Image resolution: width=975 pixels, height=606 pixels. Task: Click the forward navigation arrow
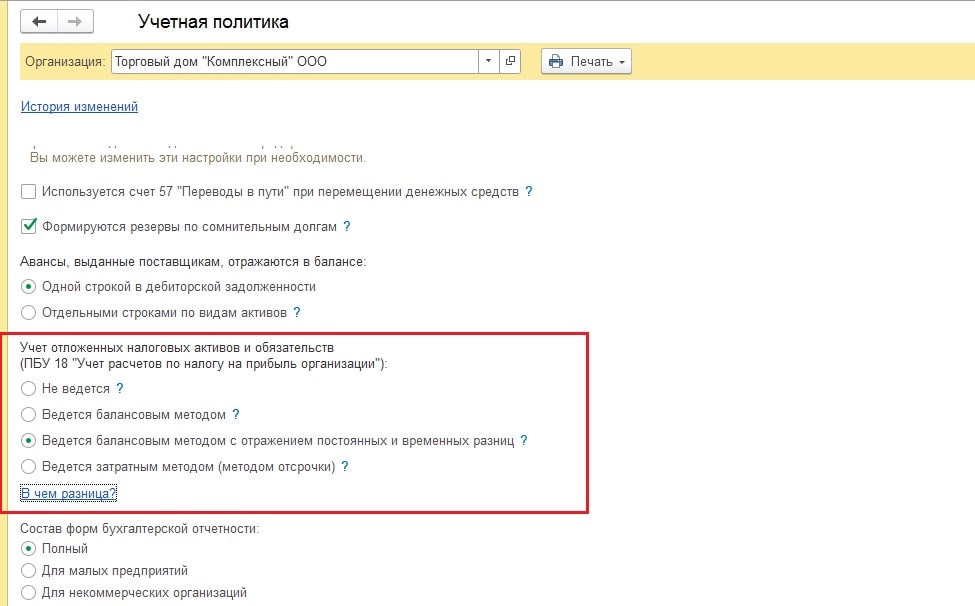74,21
